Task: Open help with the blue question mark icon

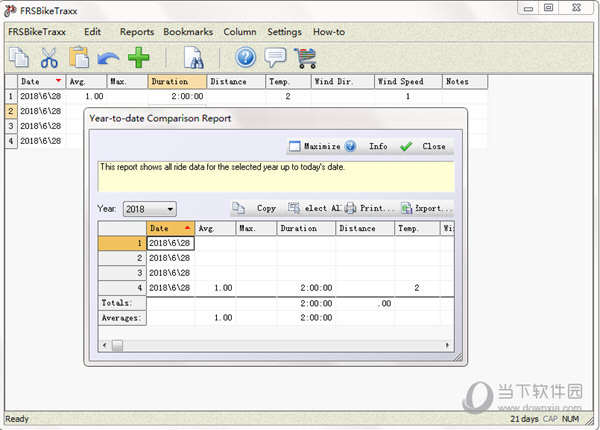Action: 245,57
